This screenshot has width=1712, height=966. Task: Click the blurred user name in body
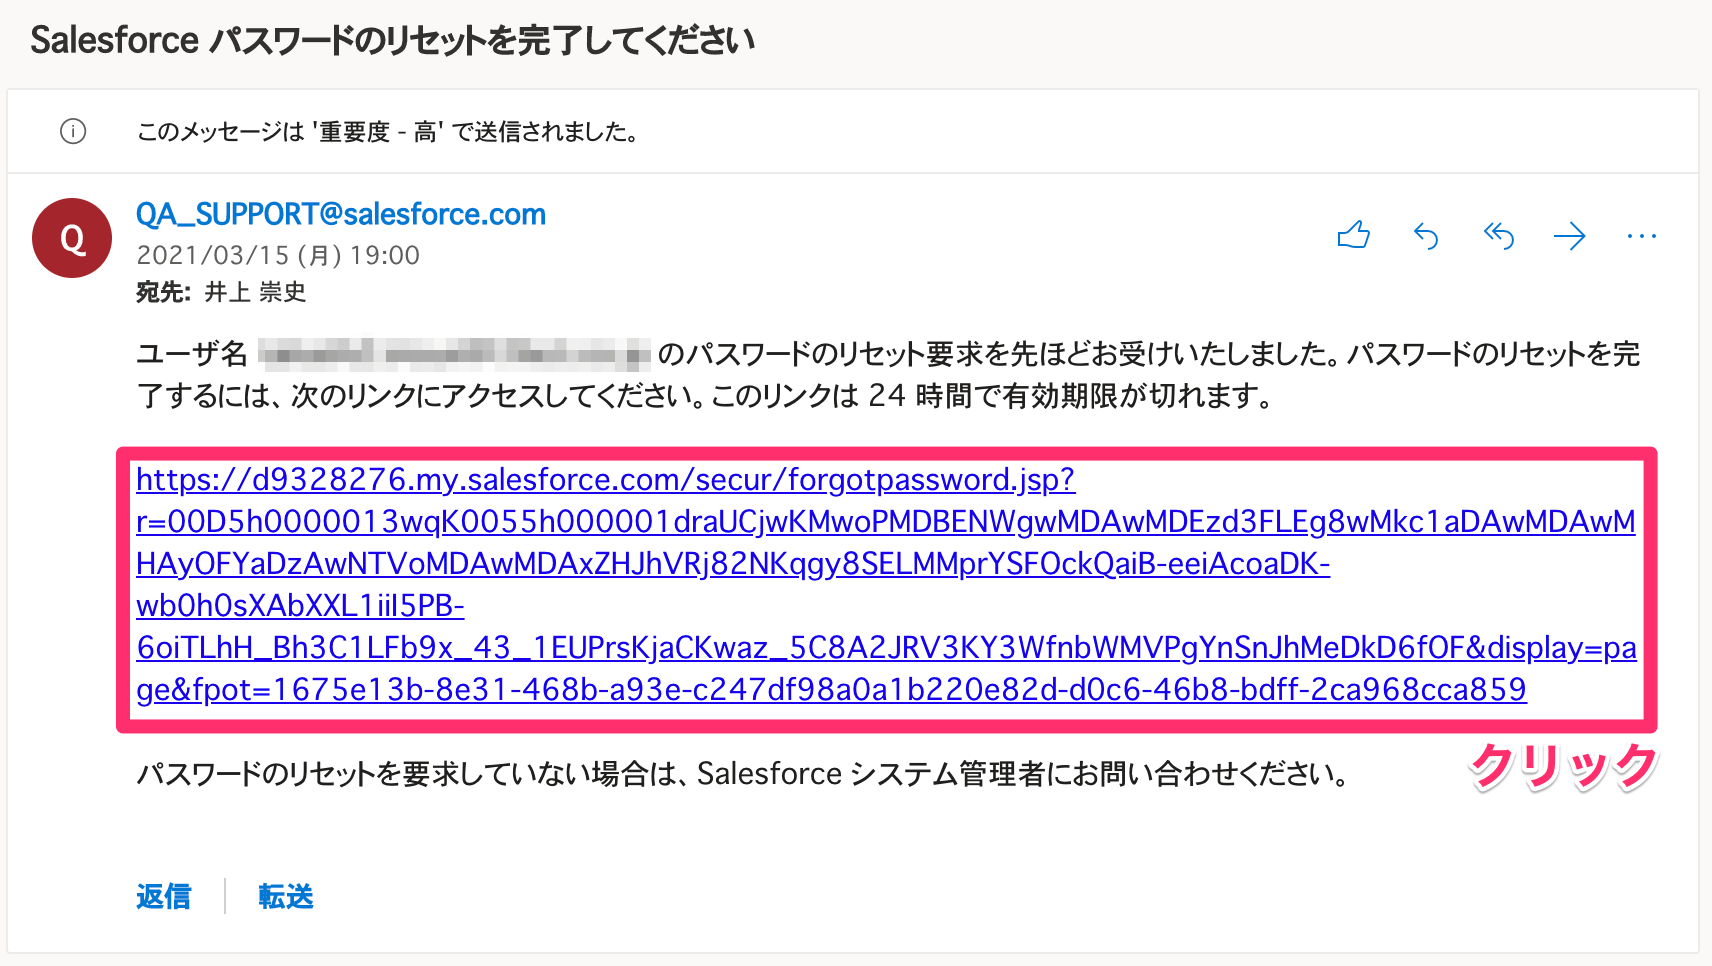coord(455,353)
